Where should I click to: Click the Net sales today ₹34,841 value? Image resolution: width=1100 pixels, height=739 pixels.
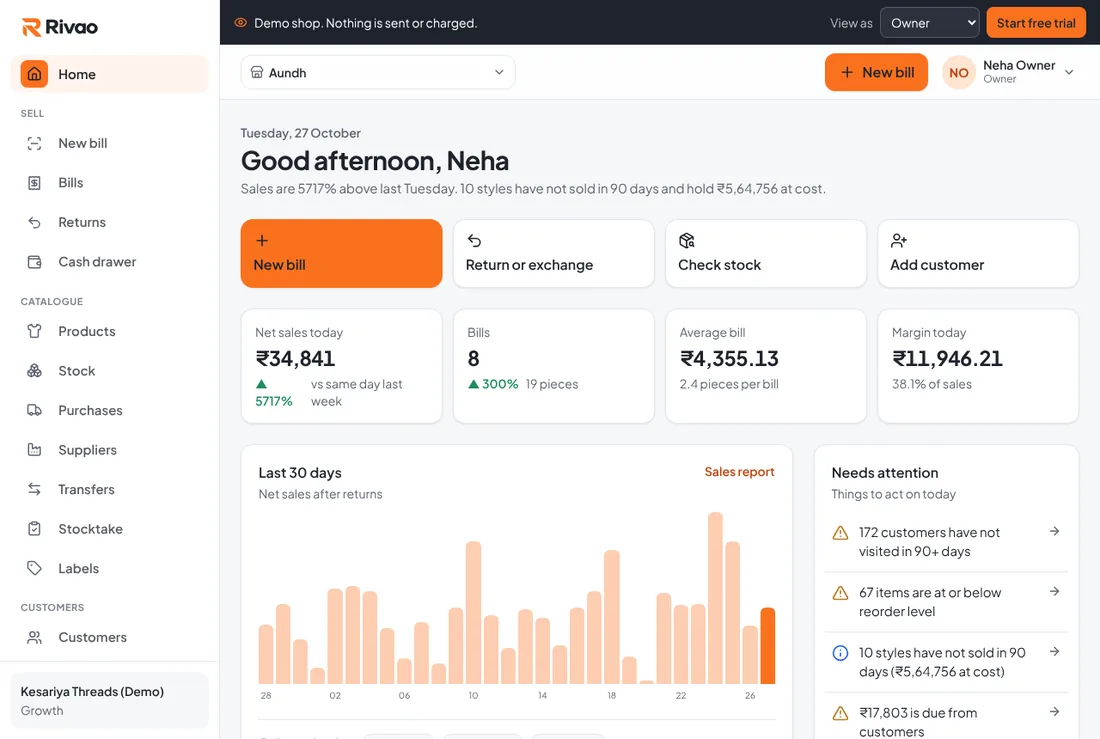click(x=295, y=359)
